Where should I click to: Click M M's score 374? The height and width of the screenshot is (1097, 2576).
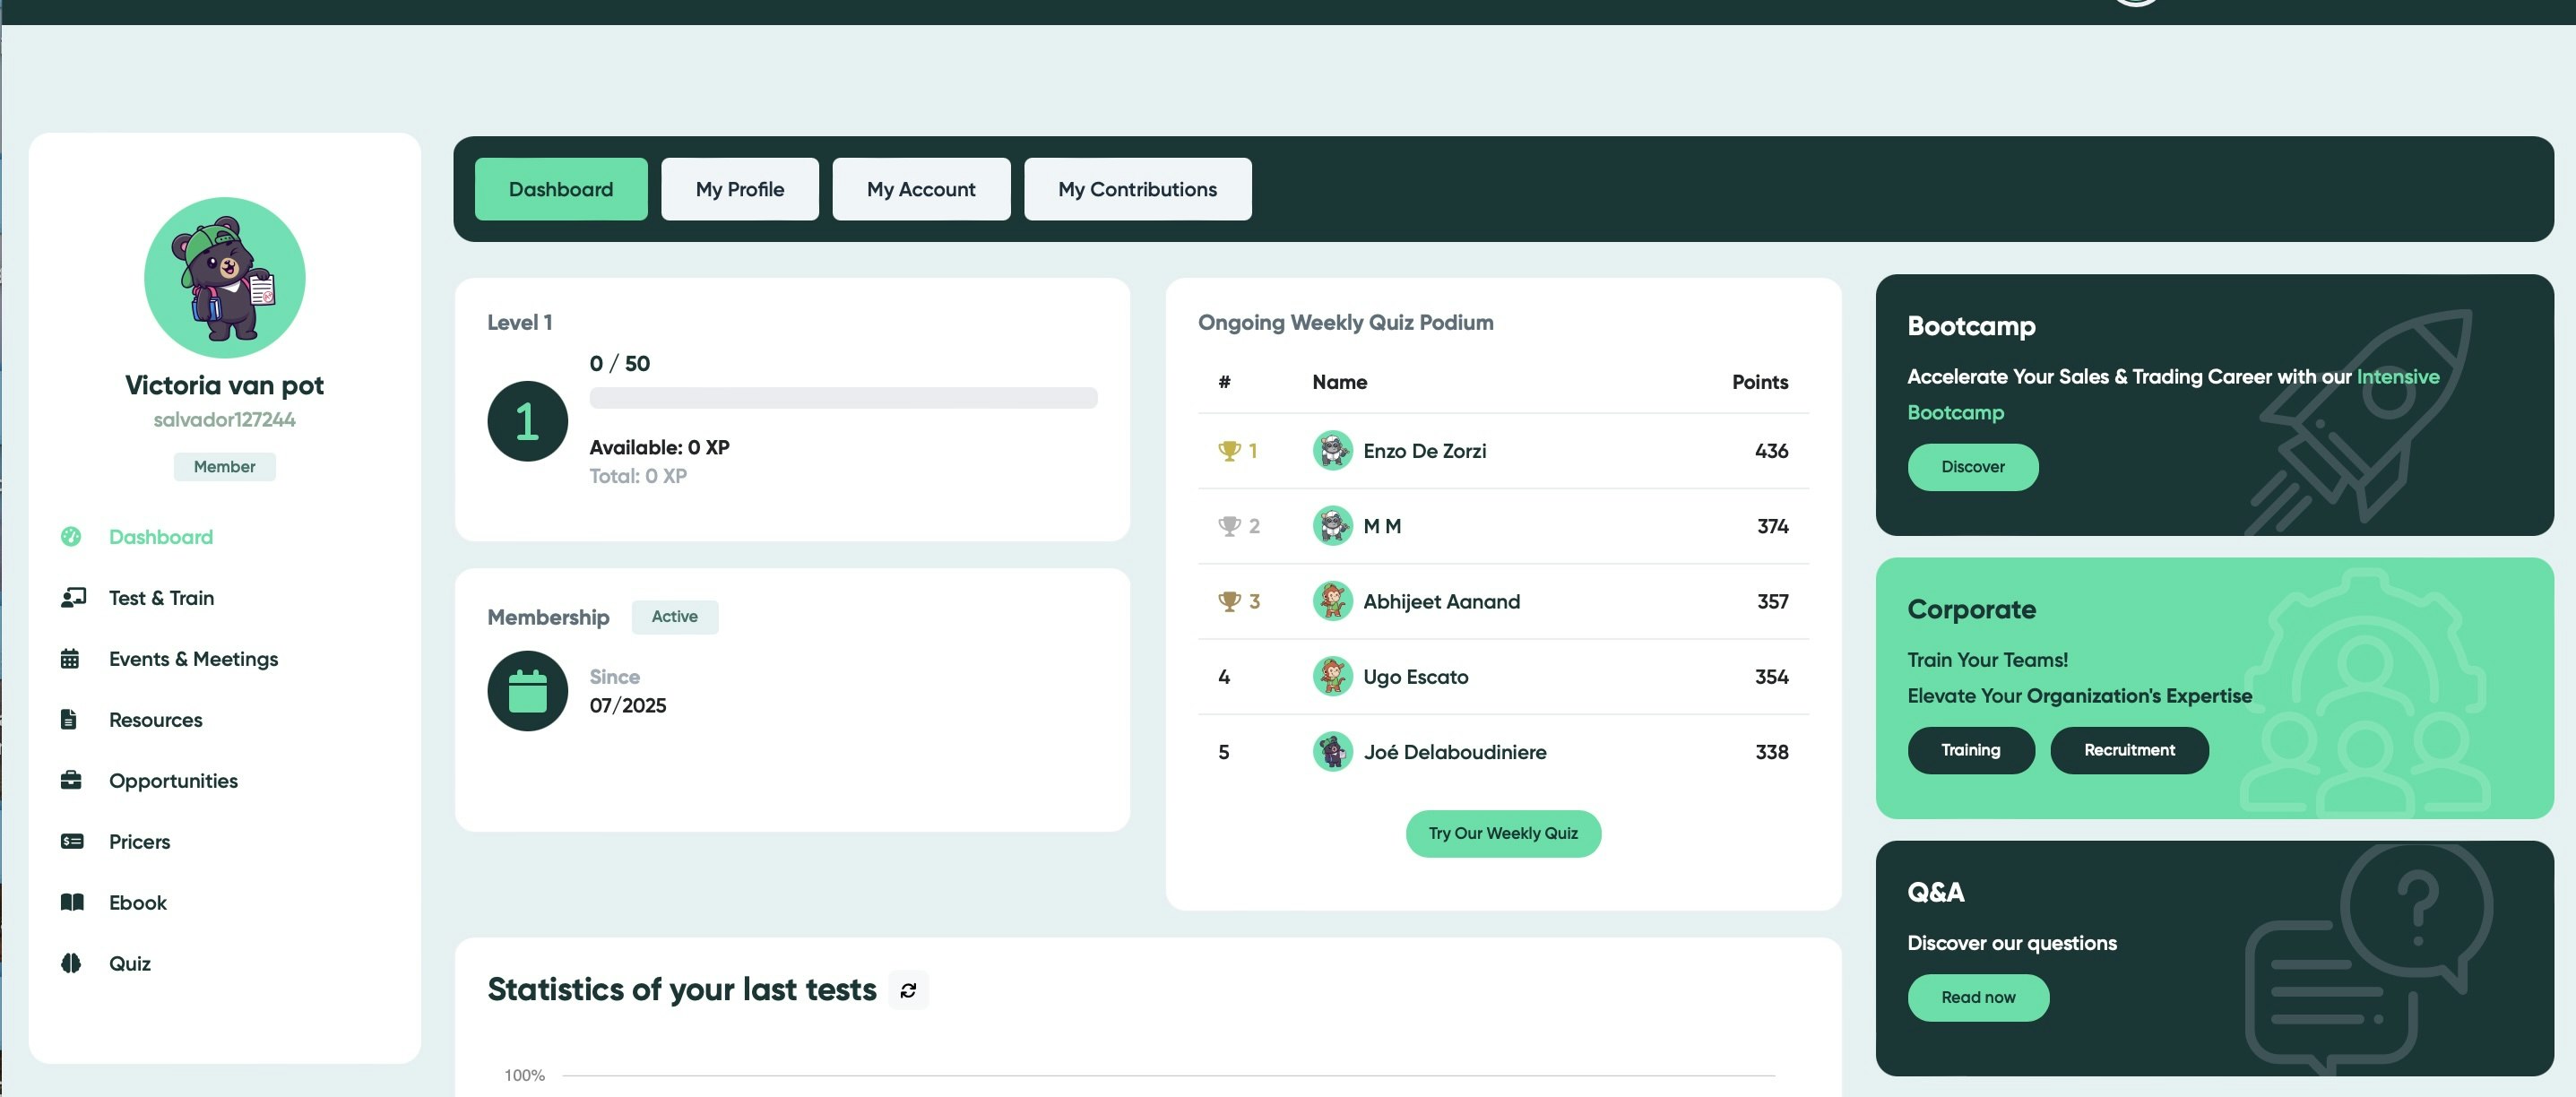click(x=1772, y=526)
